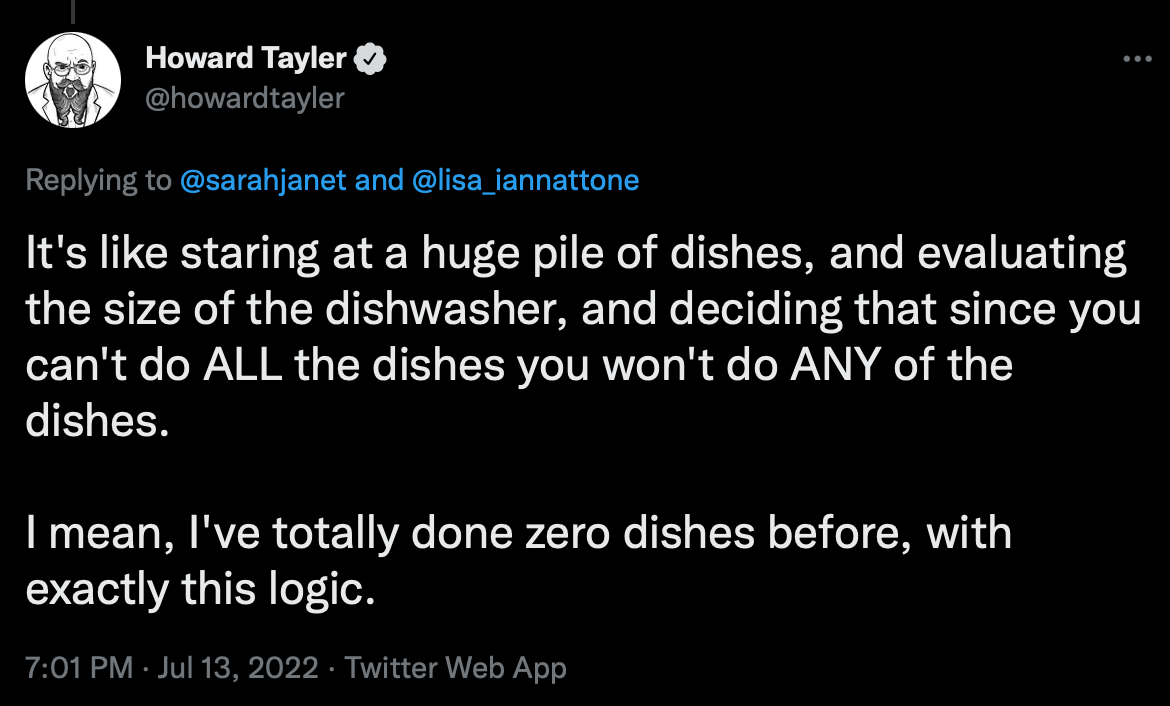Open Howard Tayler's profile picture

73,79
